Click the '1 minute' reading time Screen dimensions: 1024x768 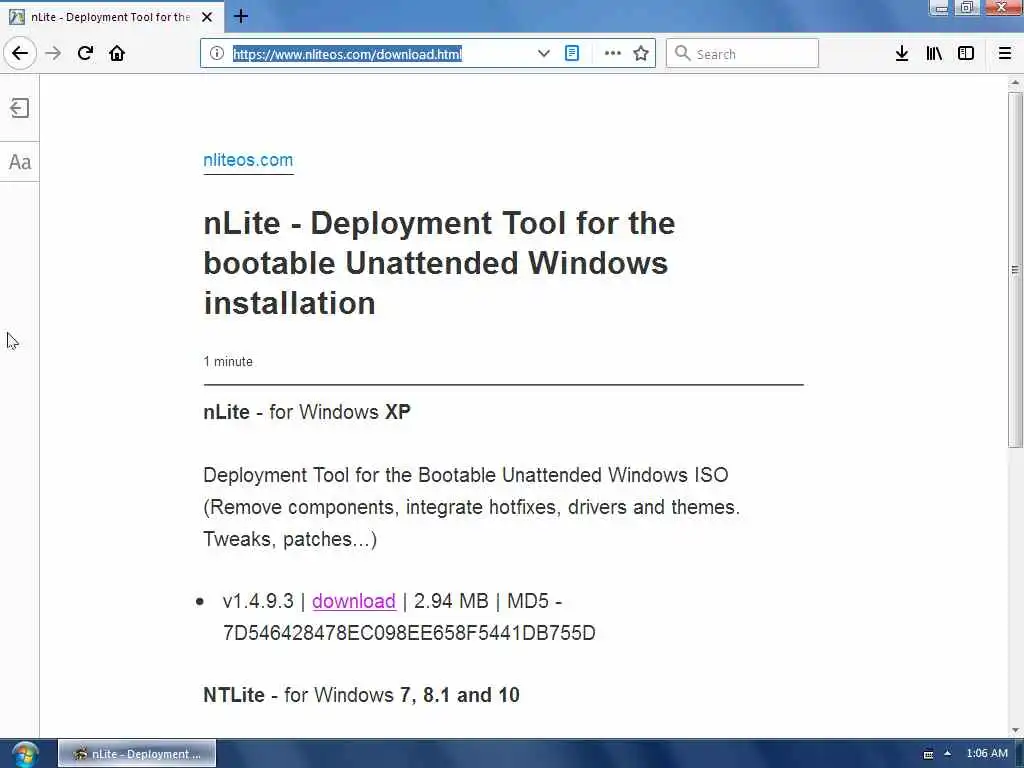(228, 361)
